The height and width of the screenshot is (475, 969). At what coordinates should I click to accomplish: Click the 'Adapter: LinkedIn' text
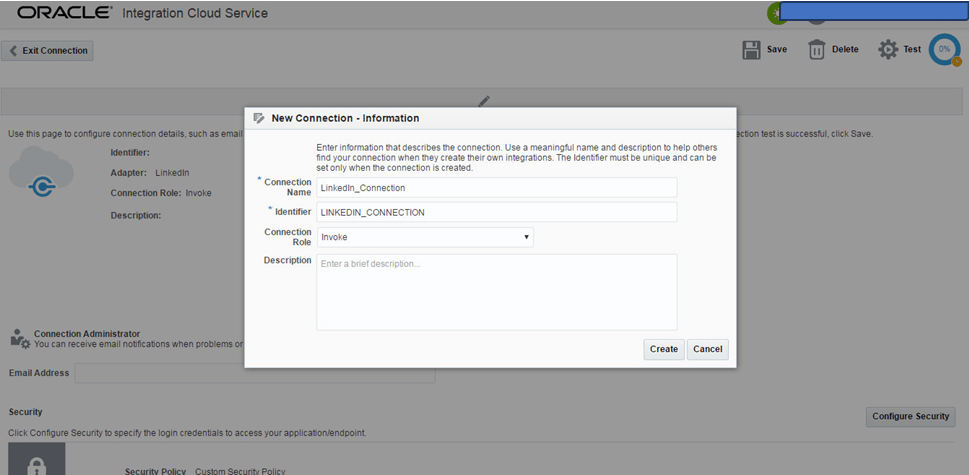click(x=150, y=172)
